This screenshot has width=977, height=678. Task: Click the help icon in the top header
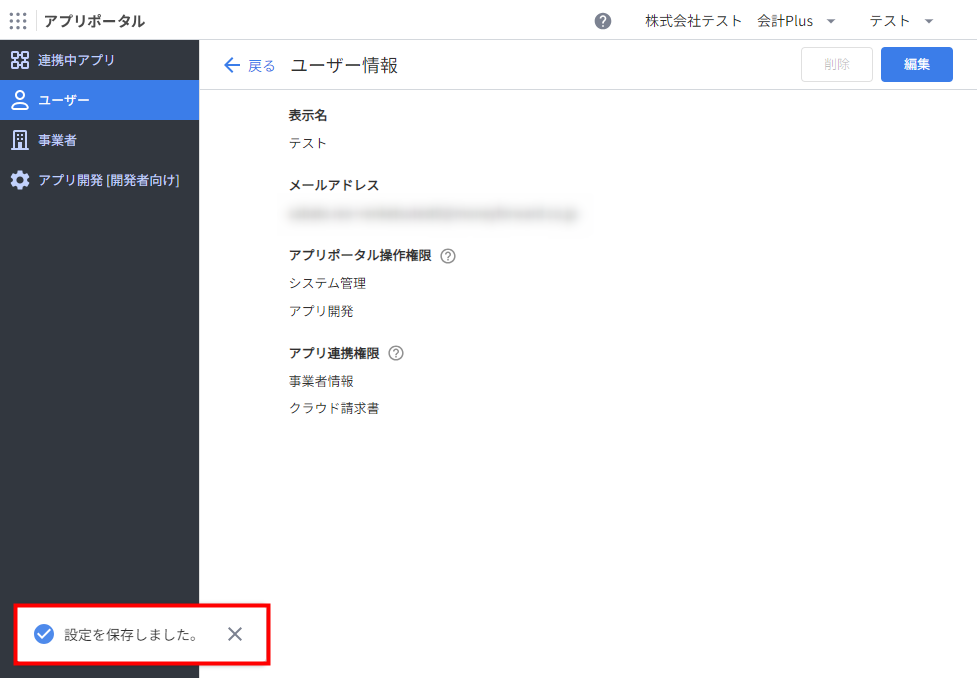click(x=603, y=21)
